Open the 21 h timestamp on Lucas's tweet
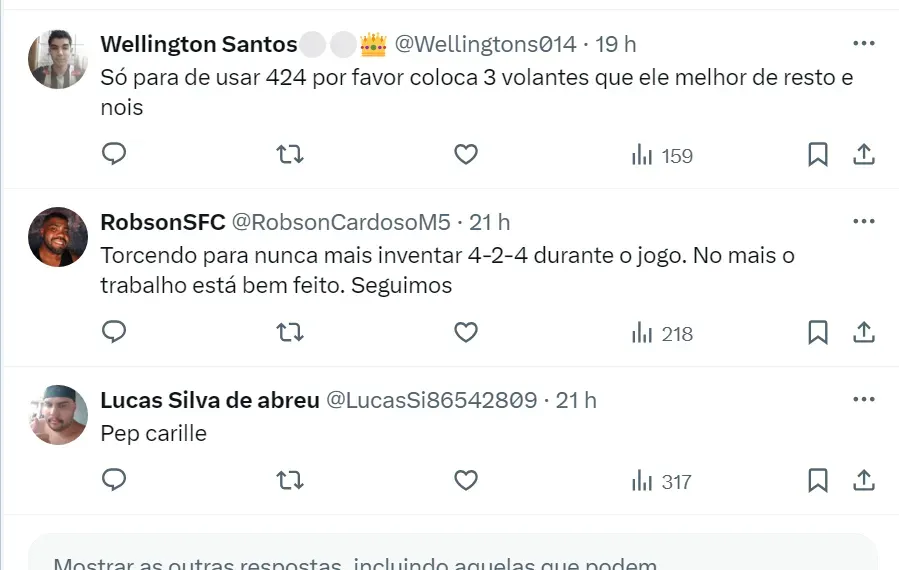Viewport: 899px width, 570px height. coord(576,400)
